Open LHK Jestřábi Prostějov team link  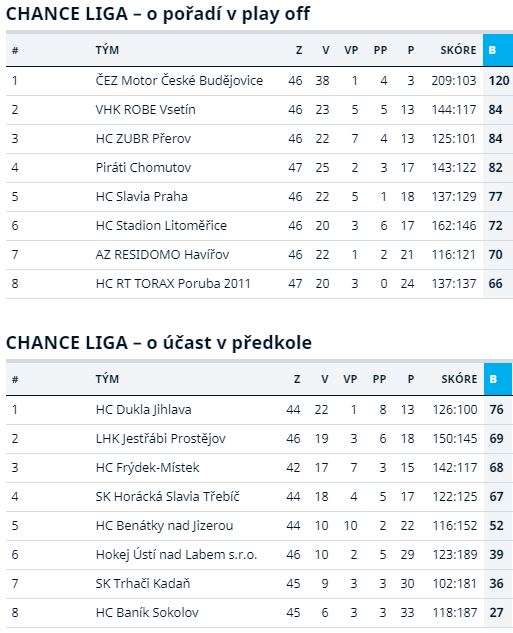(x=161, y=439)
